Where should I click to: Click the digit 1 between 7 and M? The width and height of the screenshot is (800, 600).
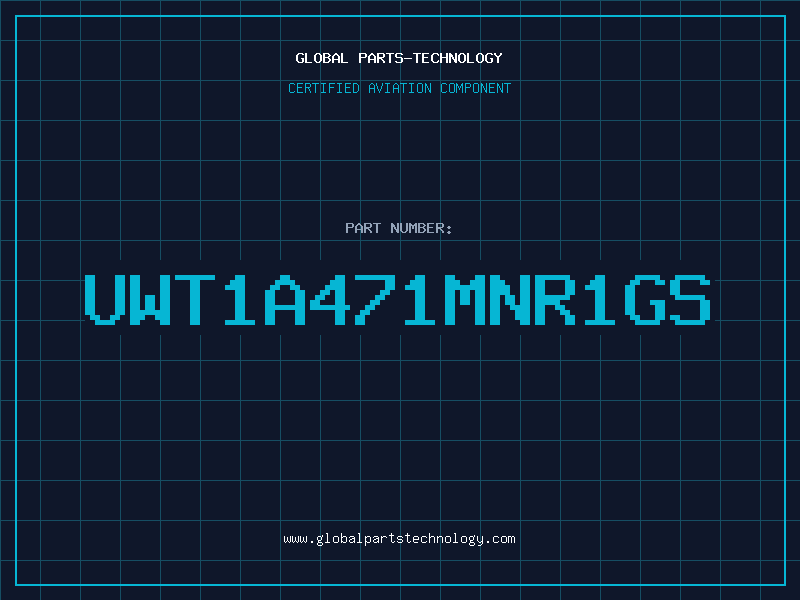420,300
